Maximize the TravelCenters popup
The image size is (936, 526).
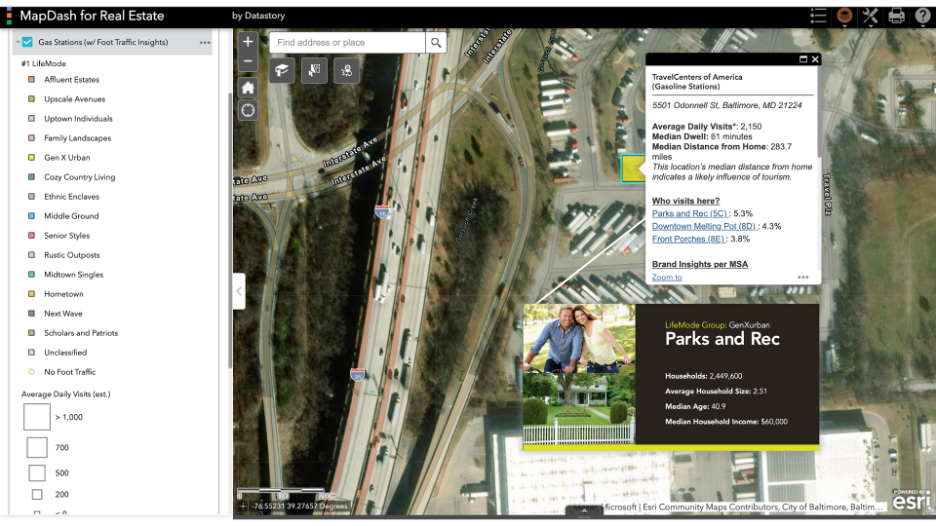(803, 59)
